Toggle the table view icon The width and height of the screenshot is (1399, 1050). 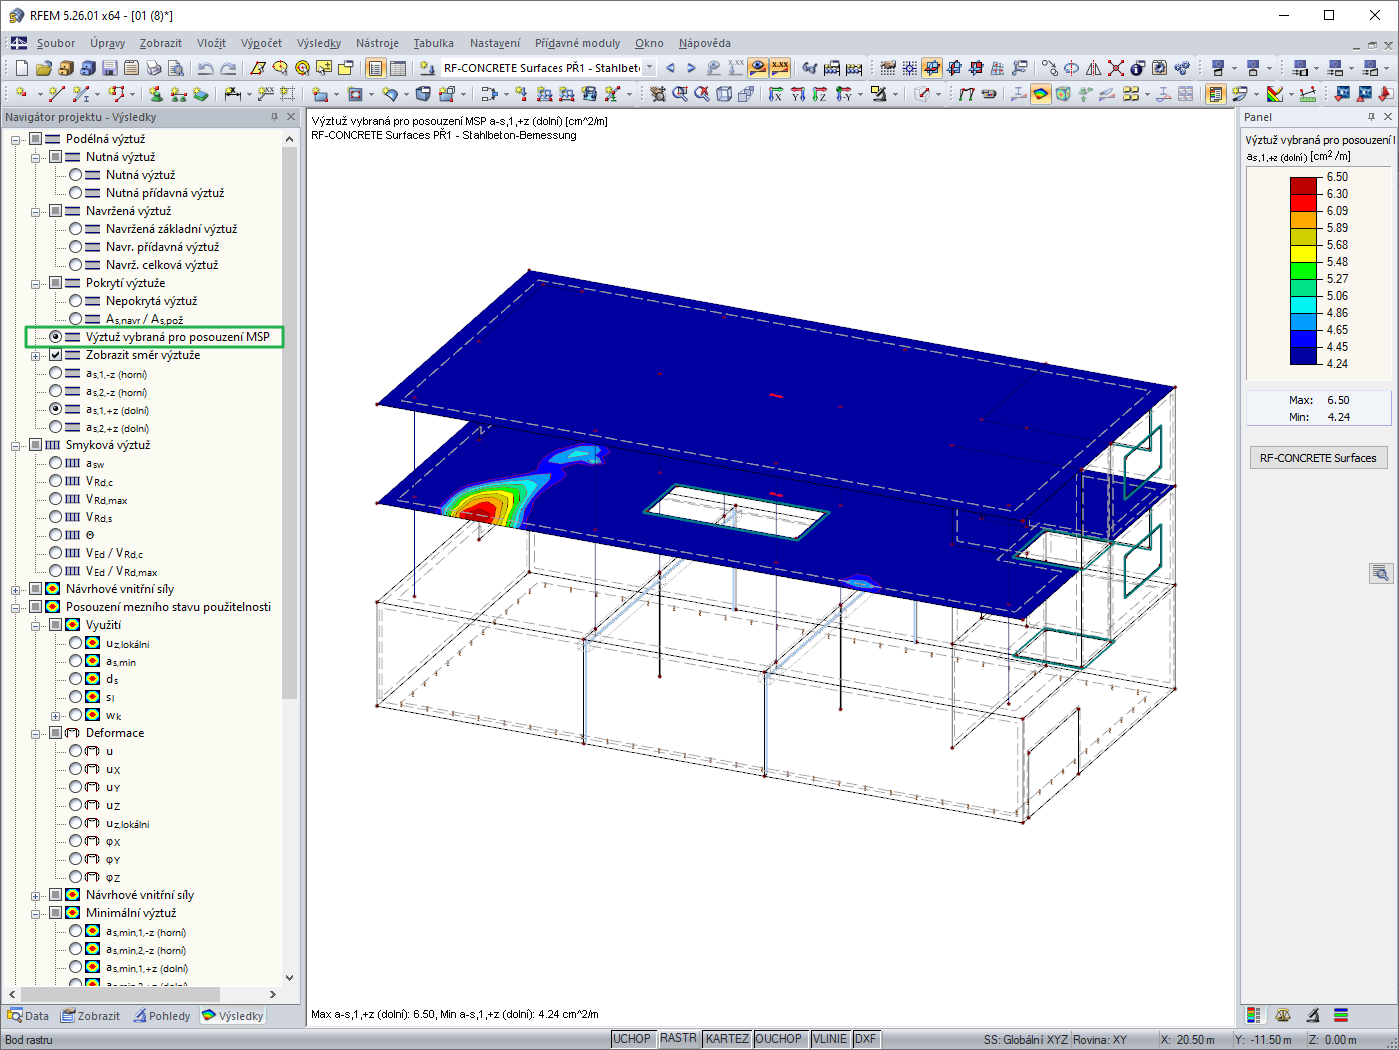point(398,68)
